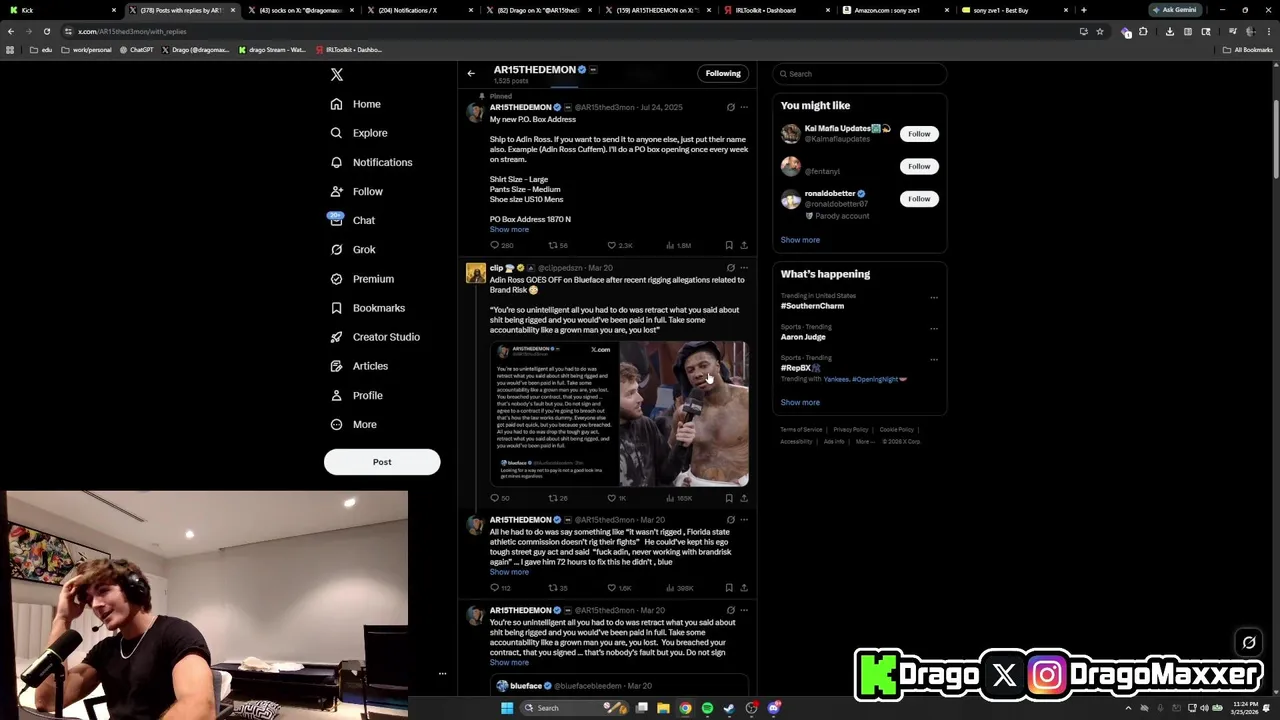
Task: Open Discord from the taskbar
Action: 774,708
